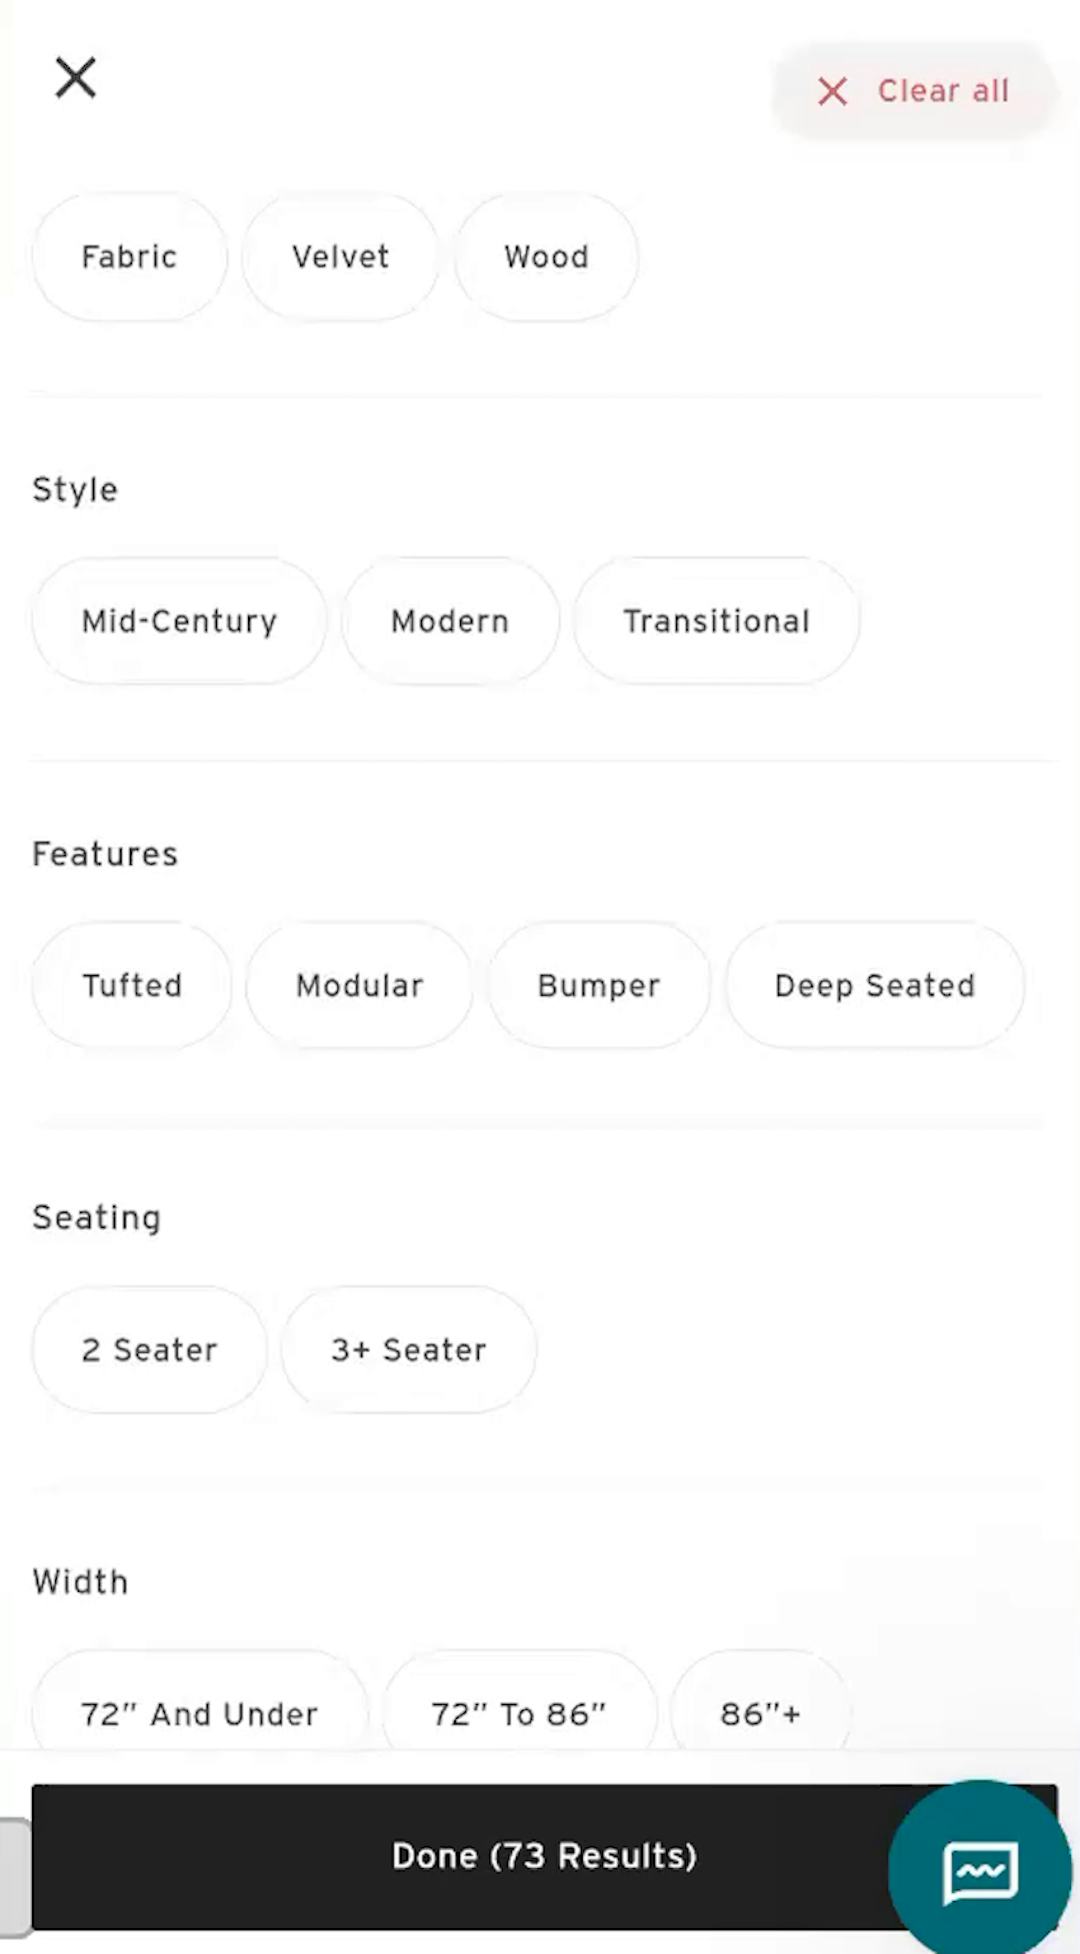Toggle the Velvet material filter
Screen dimensions: 1080x1954
tap(340, 256)
